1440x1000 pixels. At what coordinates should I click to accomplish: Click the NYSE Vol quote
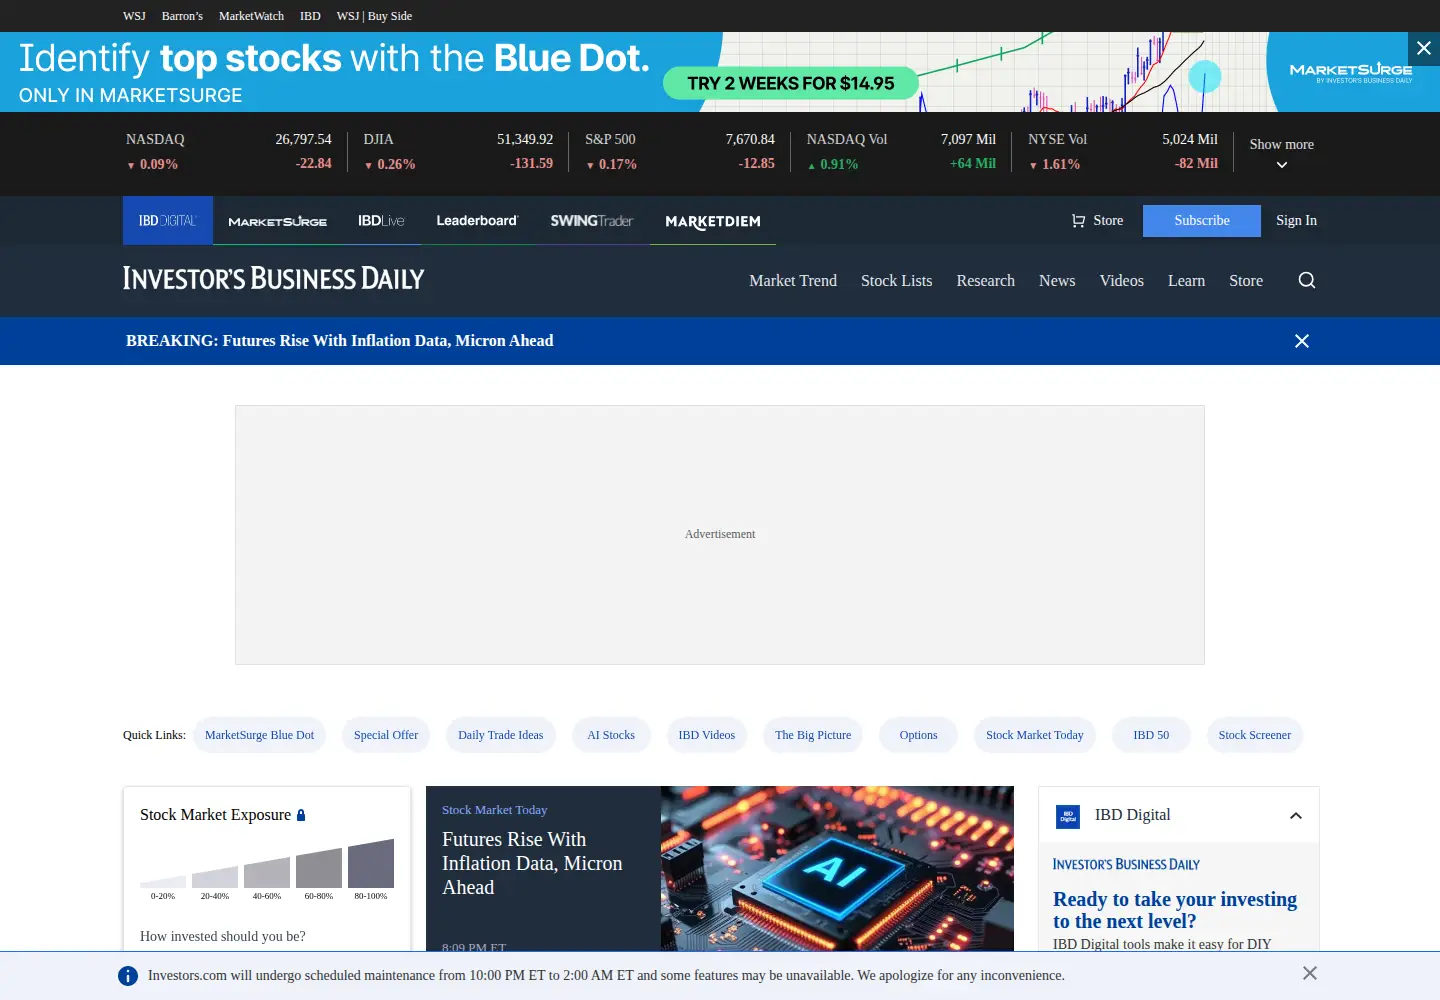tap(1123, 152)
